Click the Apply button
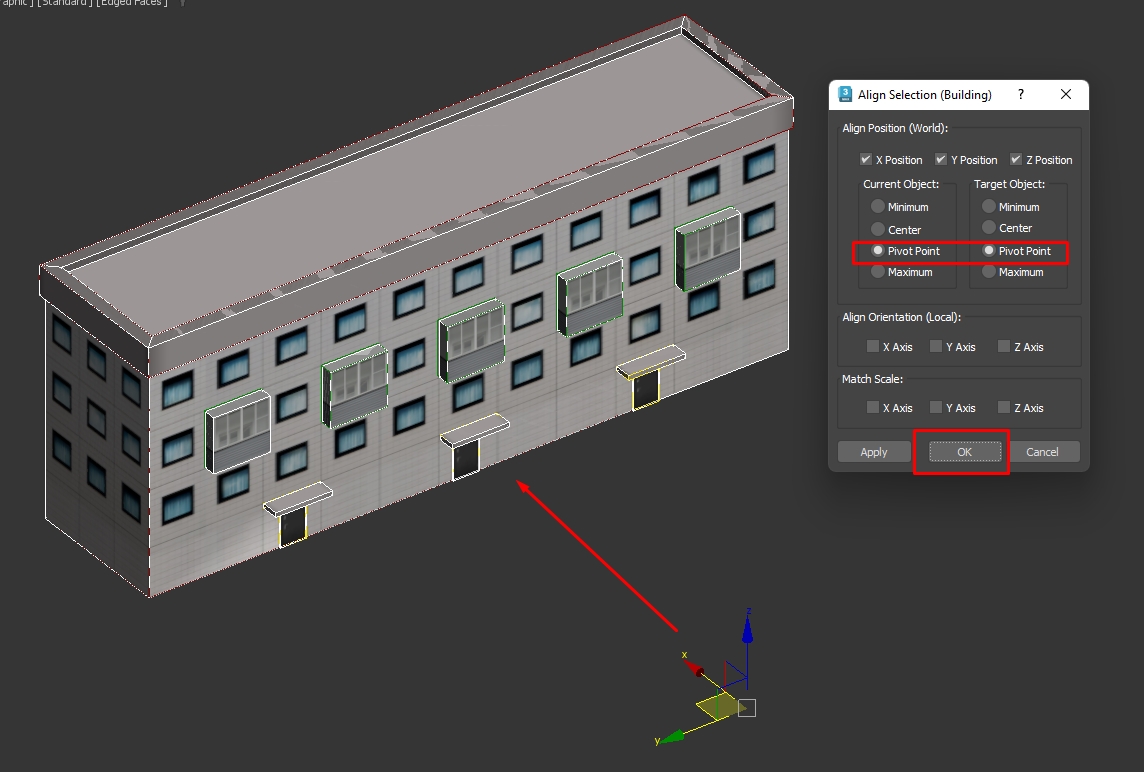Viewport: 1144px width, 772px height. click(873, 452)
